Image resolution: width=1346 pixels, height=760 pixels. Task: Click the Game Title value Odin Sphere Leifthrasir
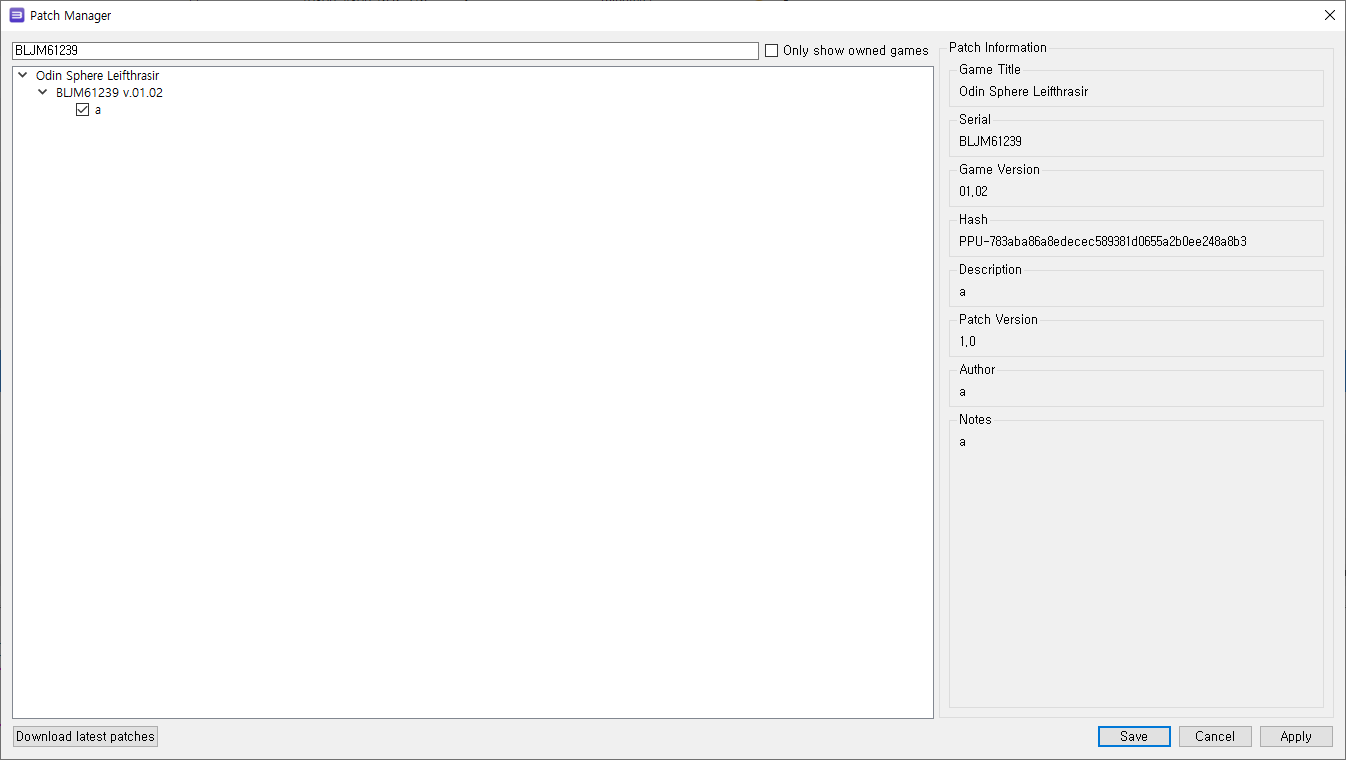point(1023,91)
